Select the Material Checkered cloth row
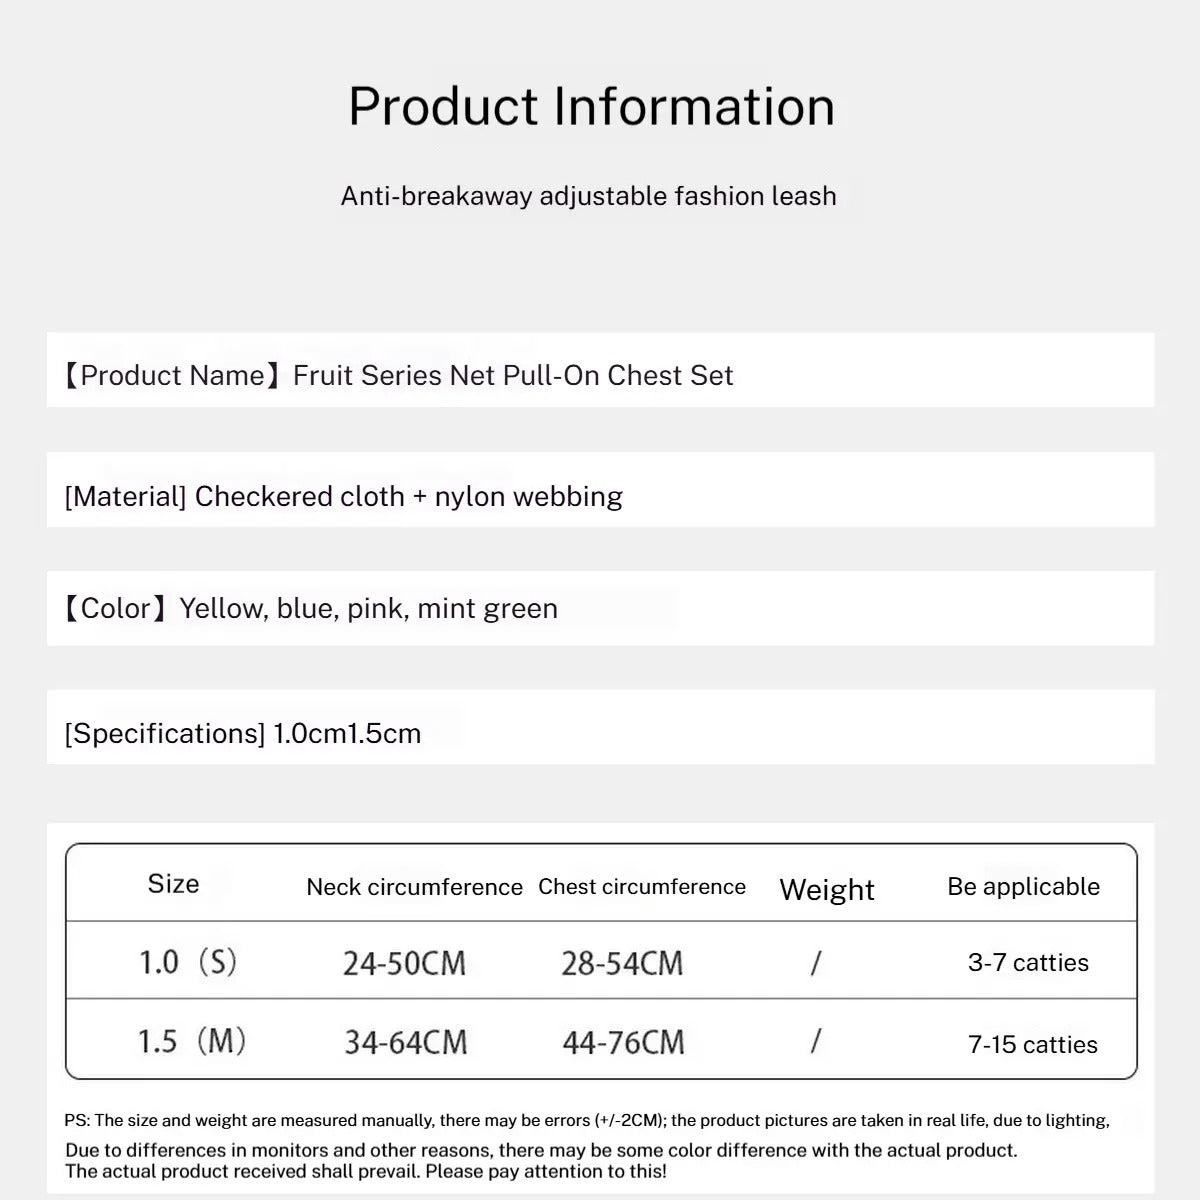The image size is (1200, 1200). pos(343,496)
